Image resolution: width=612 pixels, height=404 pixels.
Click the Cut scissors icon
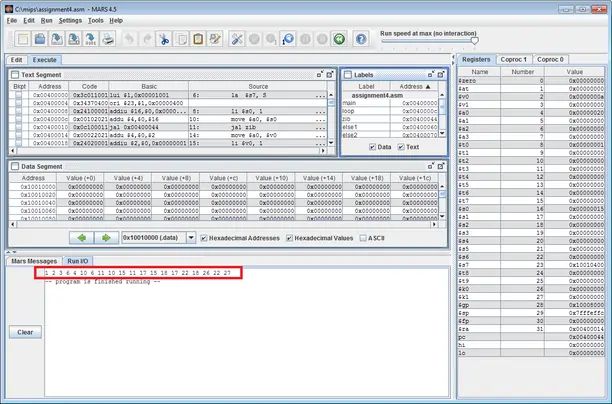click(164, 39)
